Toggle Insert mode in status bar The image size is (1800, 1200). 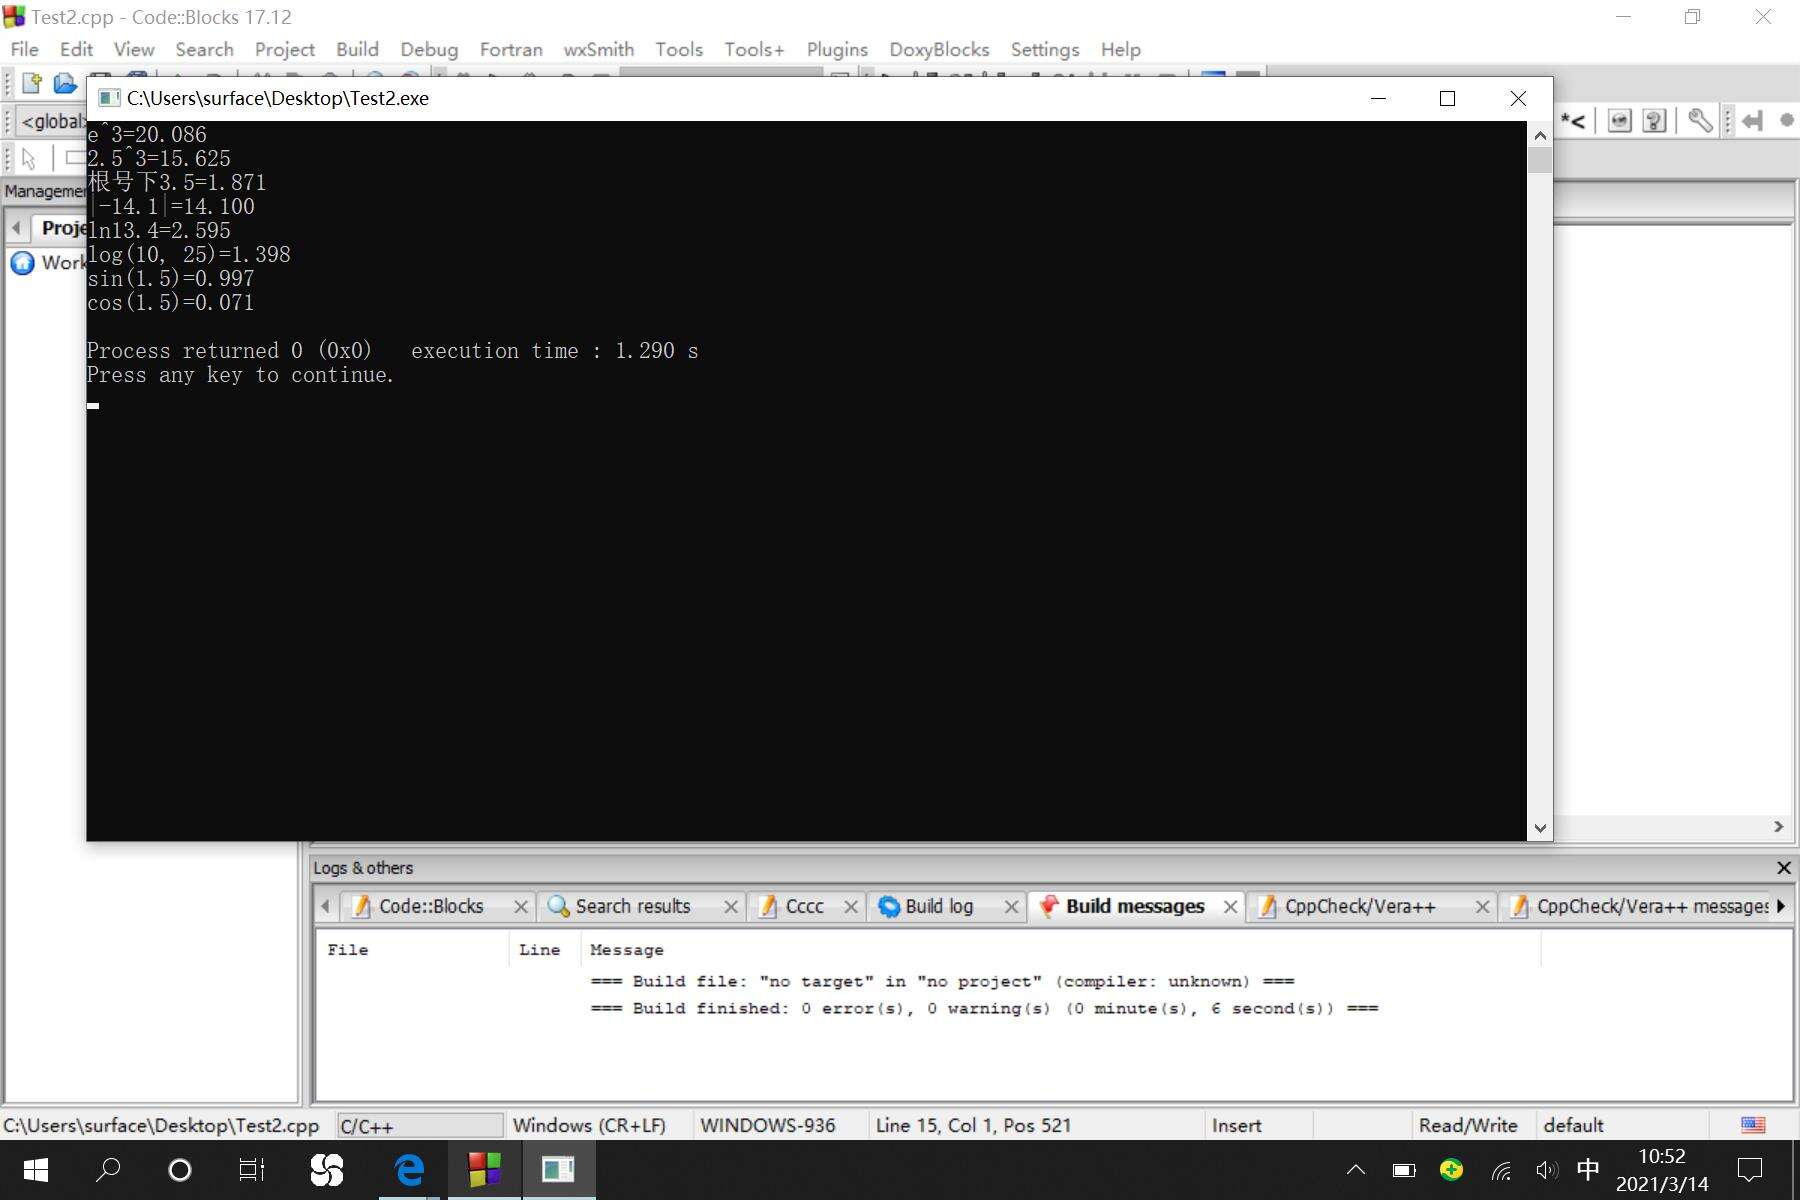1236,1125
